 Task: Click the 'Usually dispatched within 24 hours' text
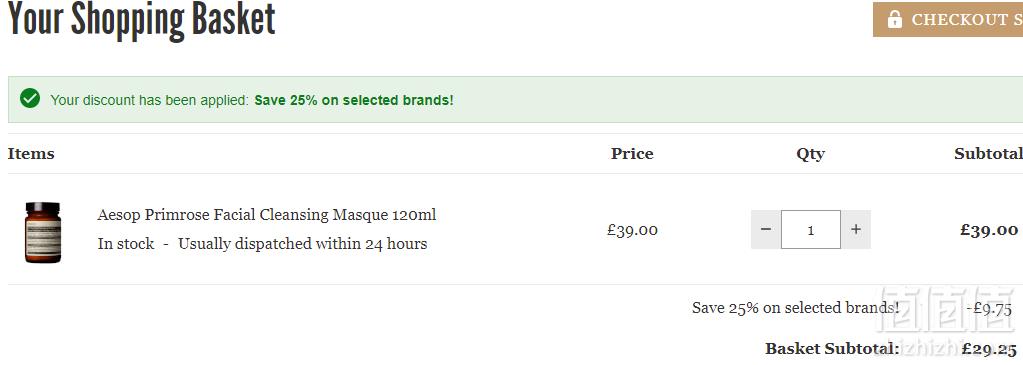point(303,244)
